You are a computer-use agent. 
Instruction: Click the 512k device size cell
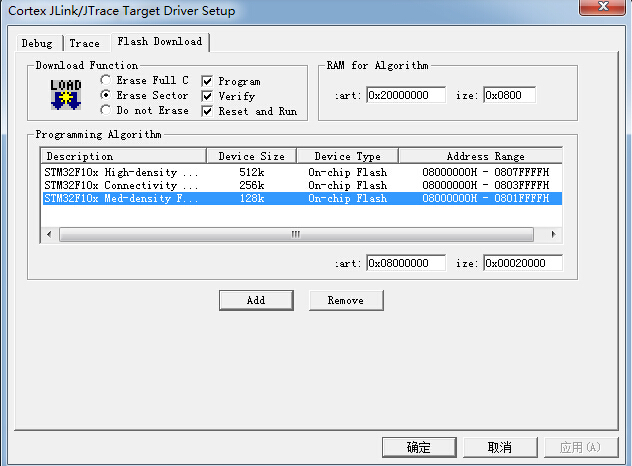(252, 173)
